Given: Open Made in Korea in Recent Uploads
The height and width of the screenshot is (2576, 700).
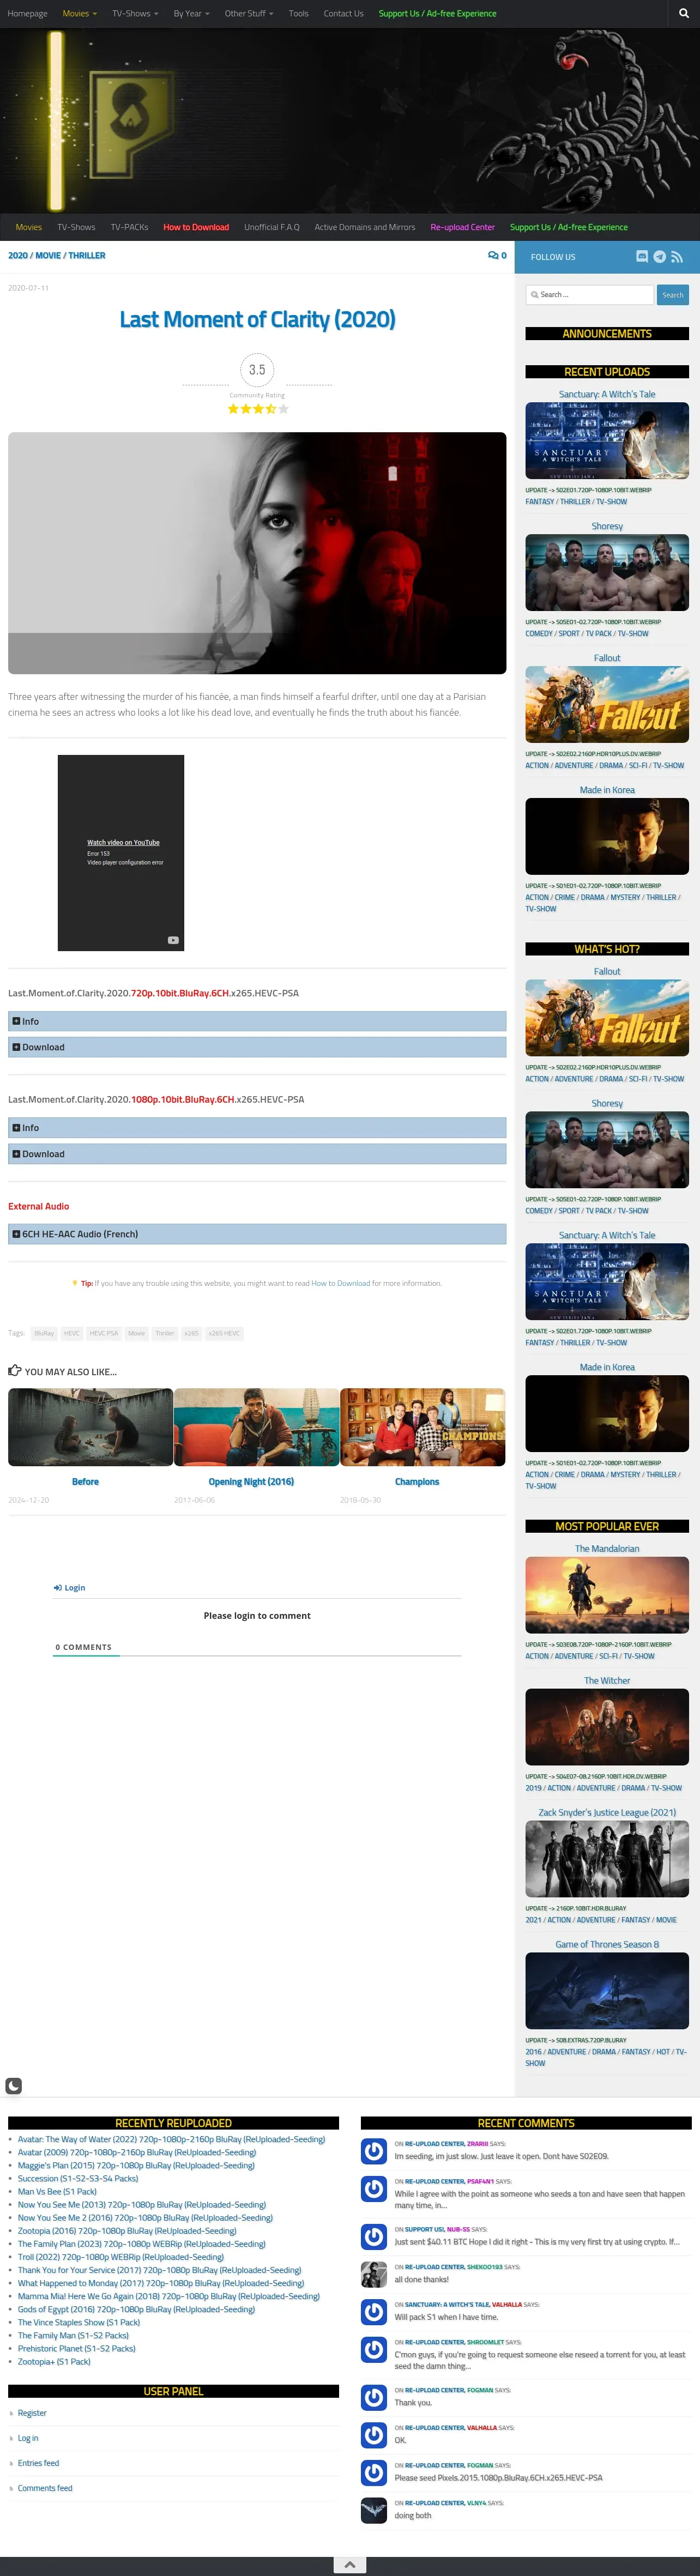Looking at the screenshot, I should tap(607, 836).
